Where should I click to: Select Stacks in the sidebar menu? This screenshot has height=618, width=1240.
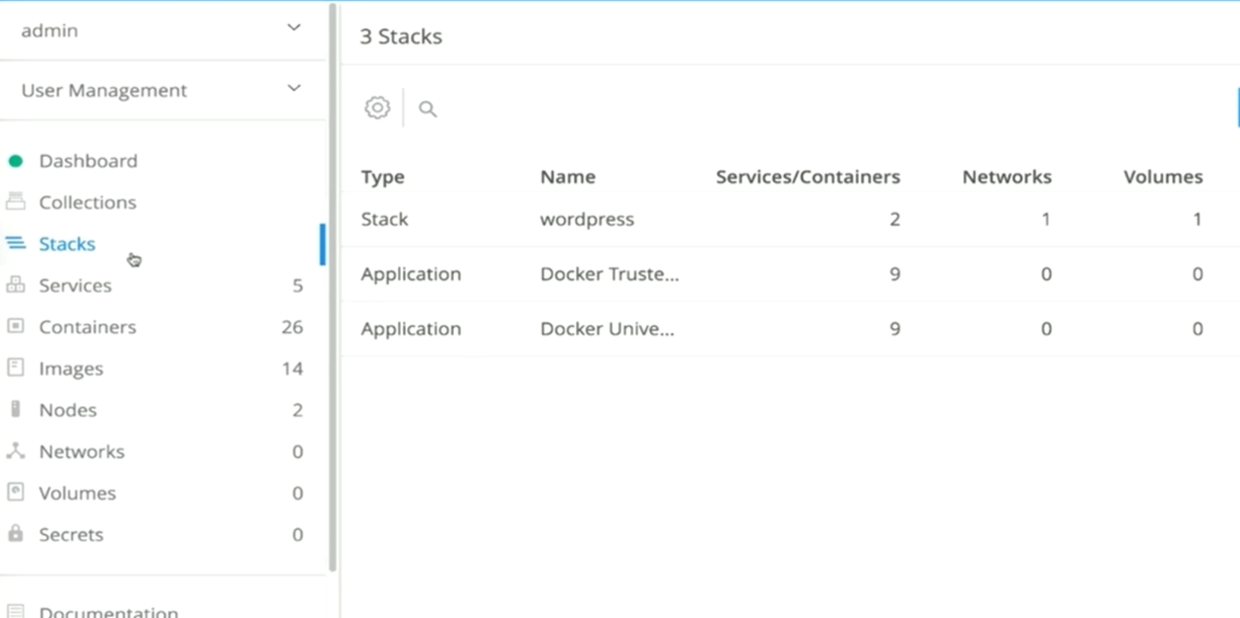coord(67,244)
